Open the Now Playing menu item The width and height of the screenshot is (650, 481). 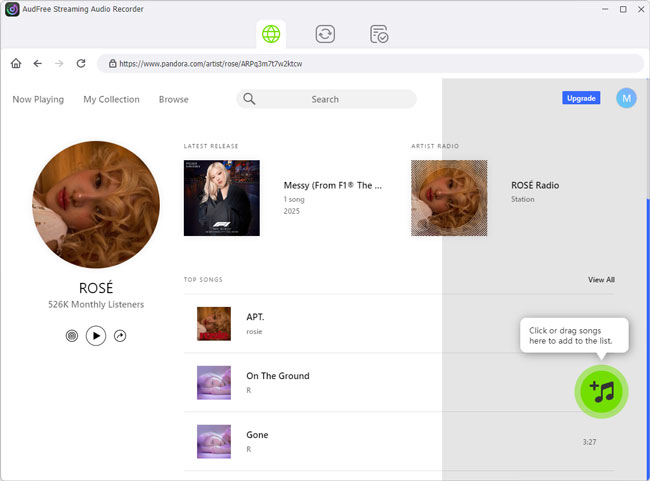click(38, 100)
